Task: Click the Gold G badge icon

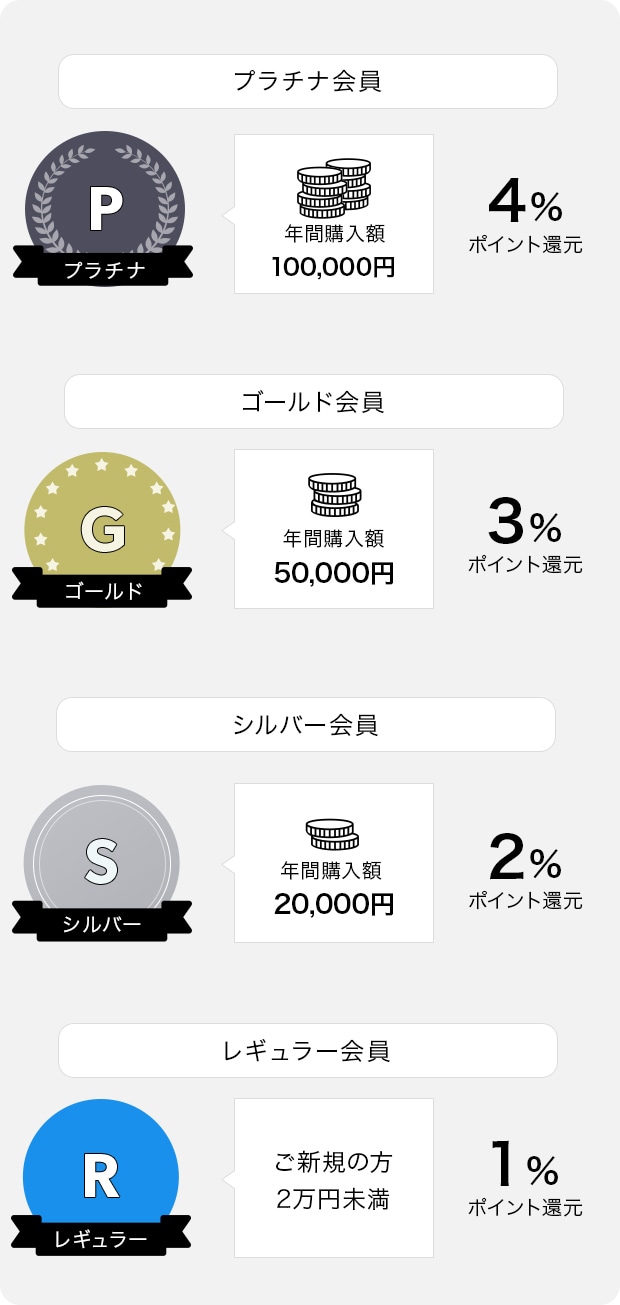Action: (103, 530)
